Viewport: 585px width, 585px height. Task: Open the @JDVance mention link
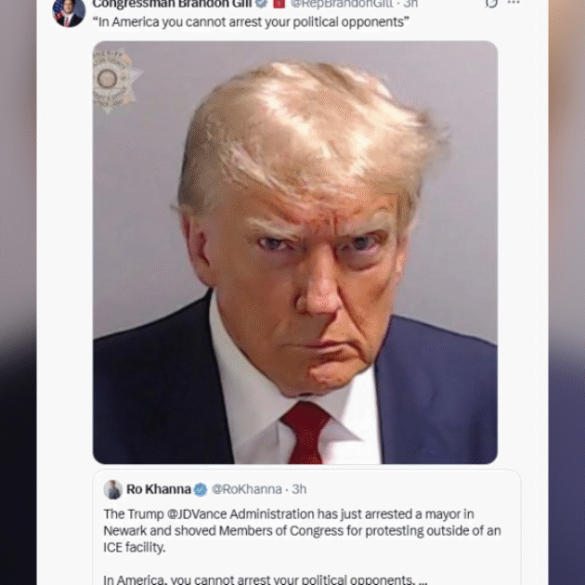(197, 514)
